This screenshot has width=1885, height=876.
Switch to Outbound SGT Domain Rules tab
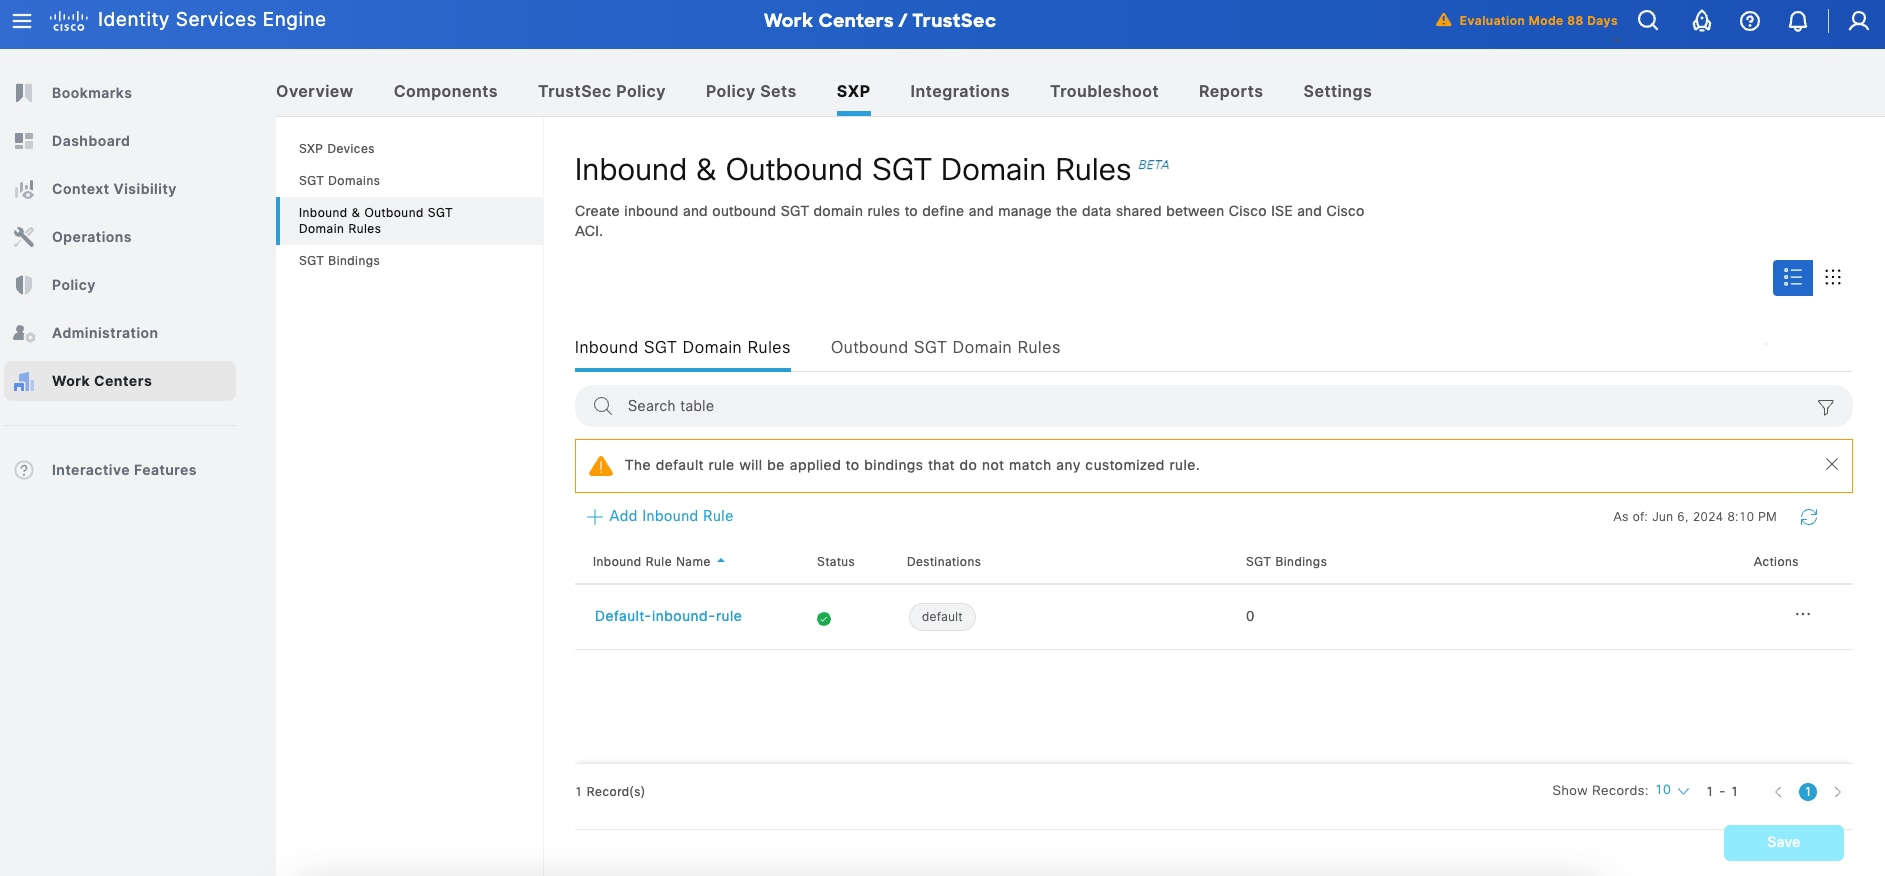click(945, 348)
